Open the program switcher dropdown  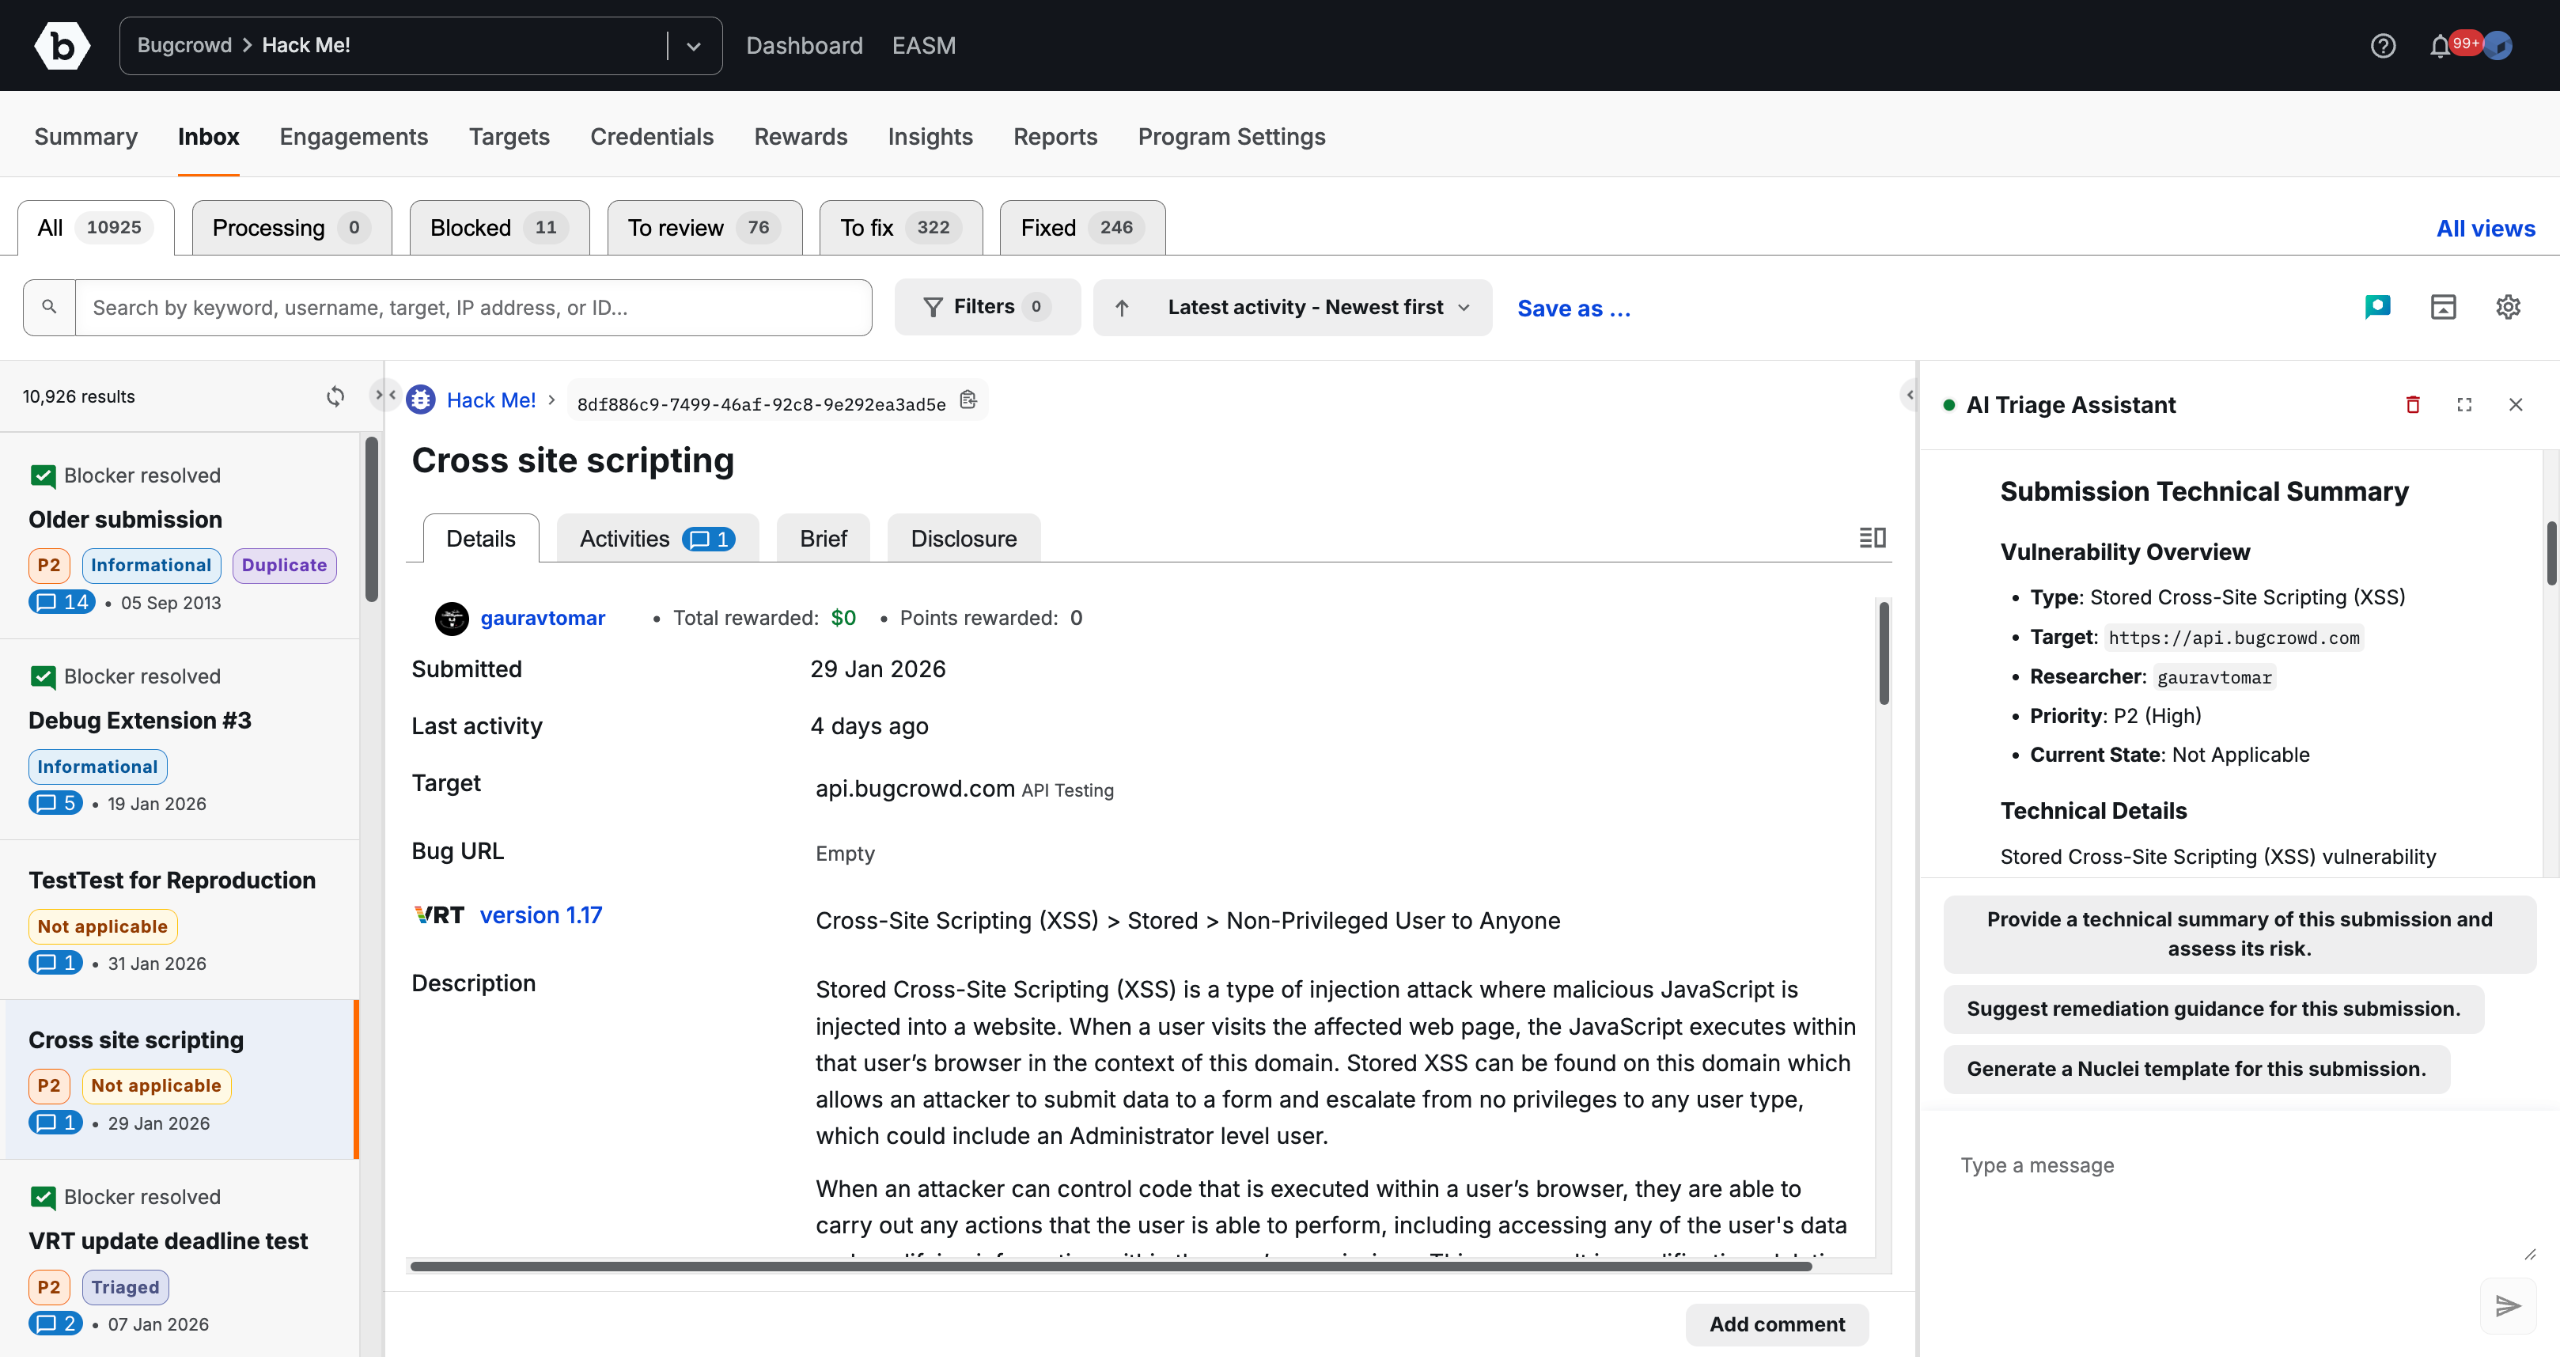pyautogui.click(x=693, y=46)
